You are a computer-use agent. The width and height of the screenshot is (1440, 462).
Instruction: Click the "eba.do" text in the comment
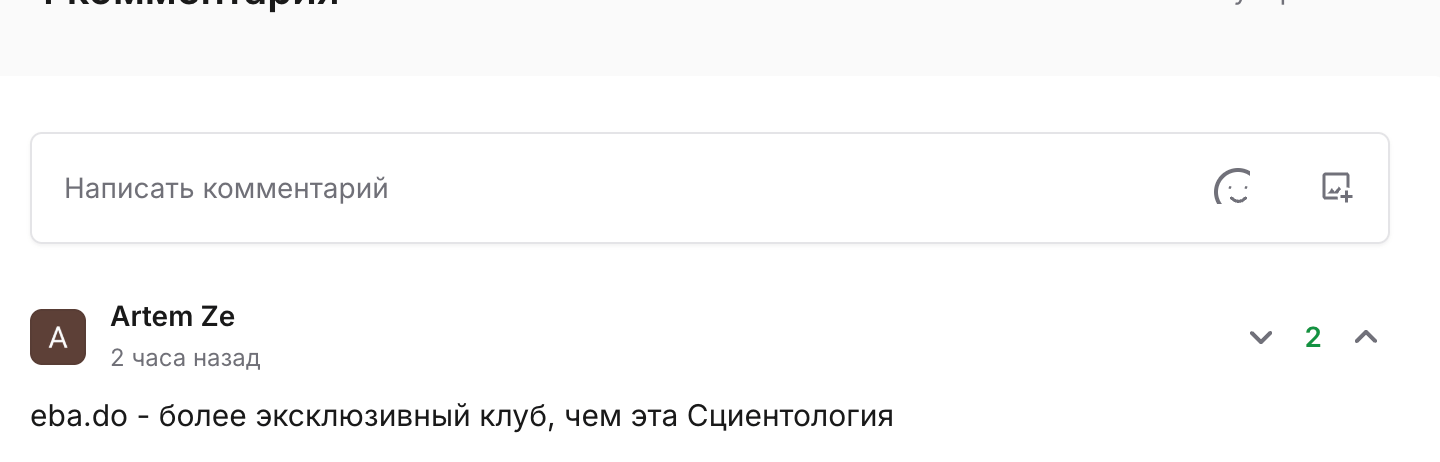click(x=79, y=416)
